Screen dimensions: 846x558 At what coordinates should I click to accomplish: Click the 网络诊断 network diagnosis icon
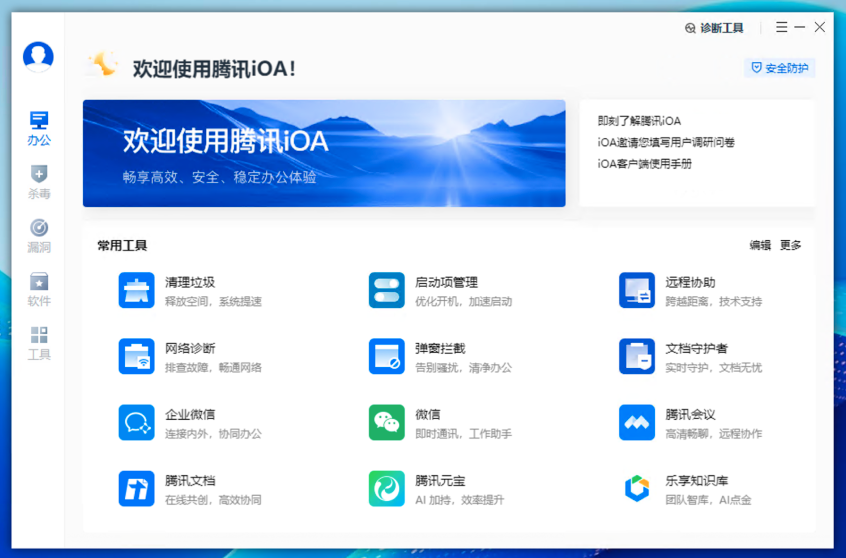click(x=137, y=357)
